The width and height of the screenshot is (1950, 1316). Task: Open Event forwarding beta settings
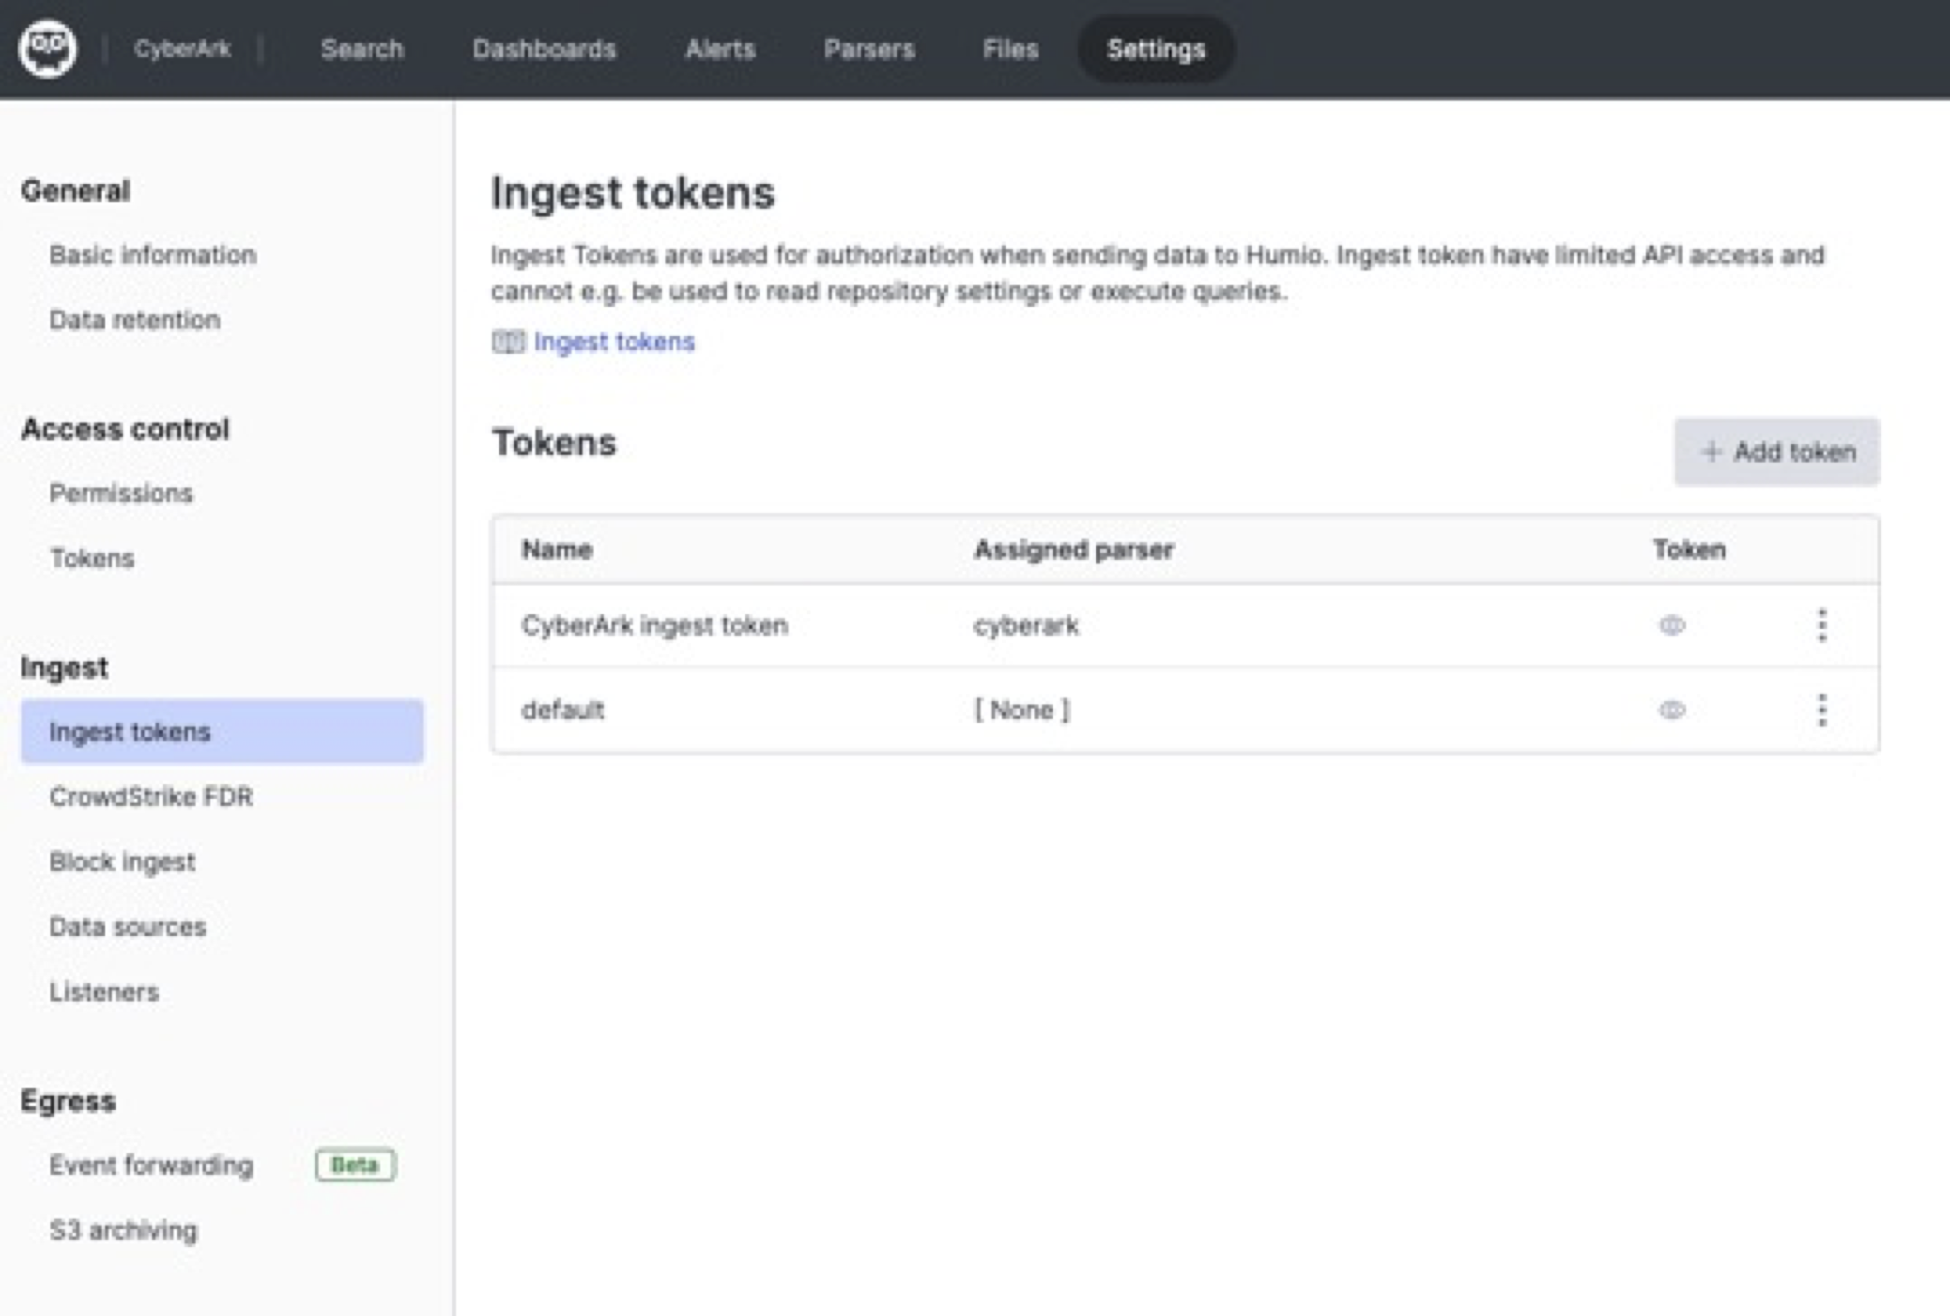tap(151, 1165)
